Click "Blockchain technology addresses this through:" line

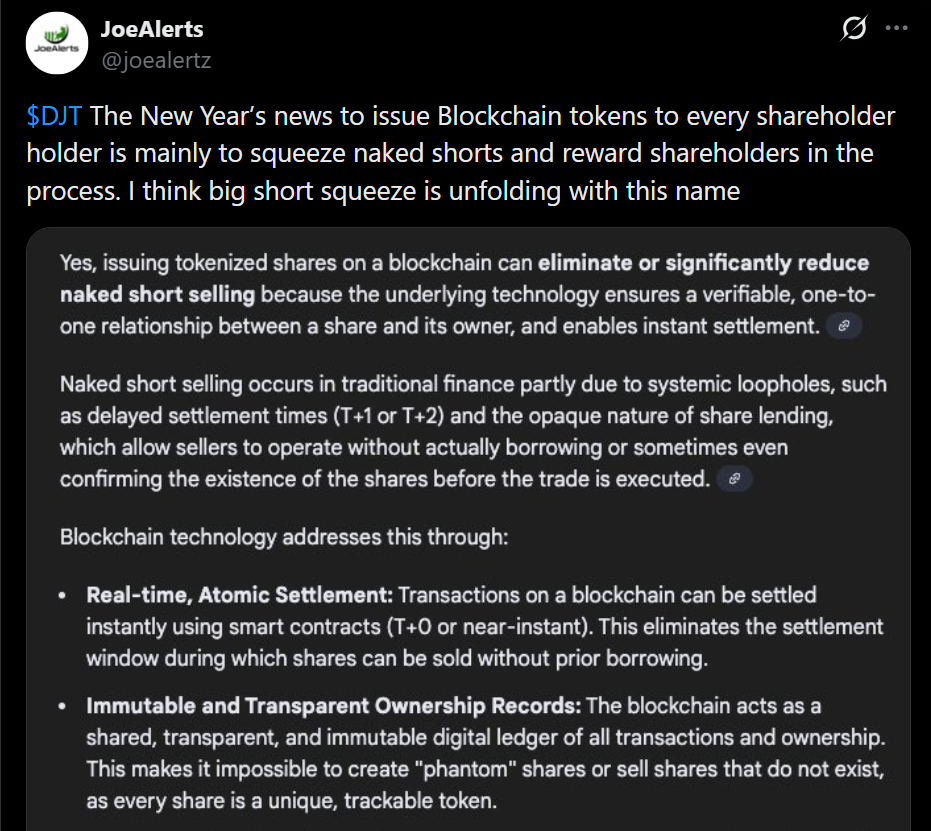(284, 536)
